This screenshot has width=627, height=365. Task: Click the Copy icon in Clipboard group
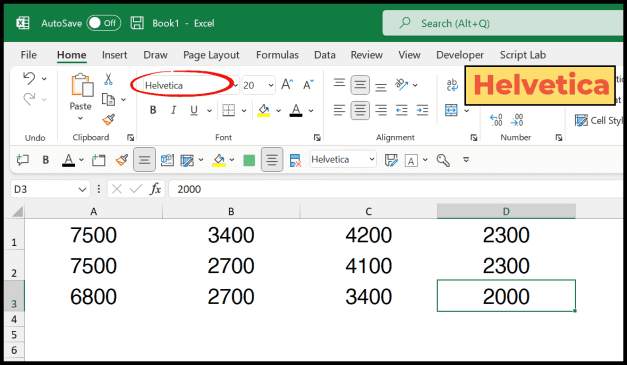[x=108, y=99]
